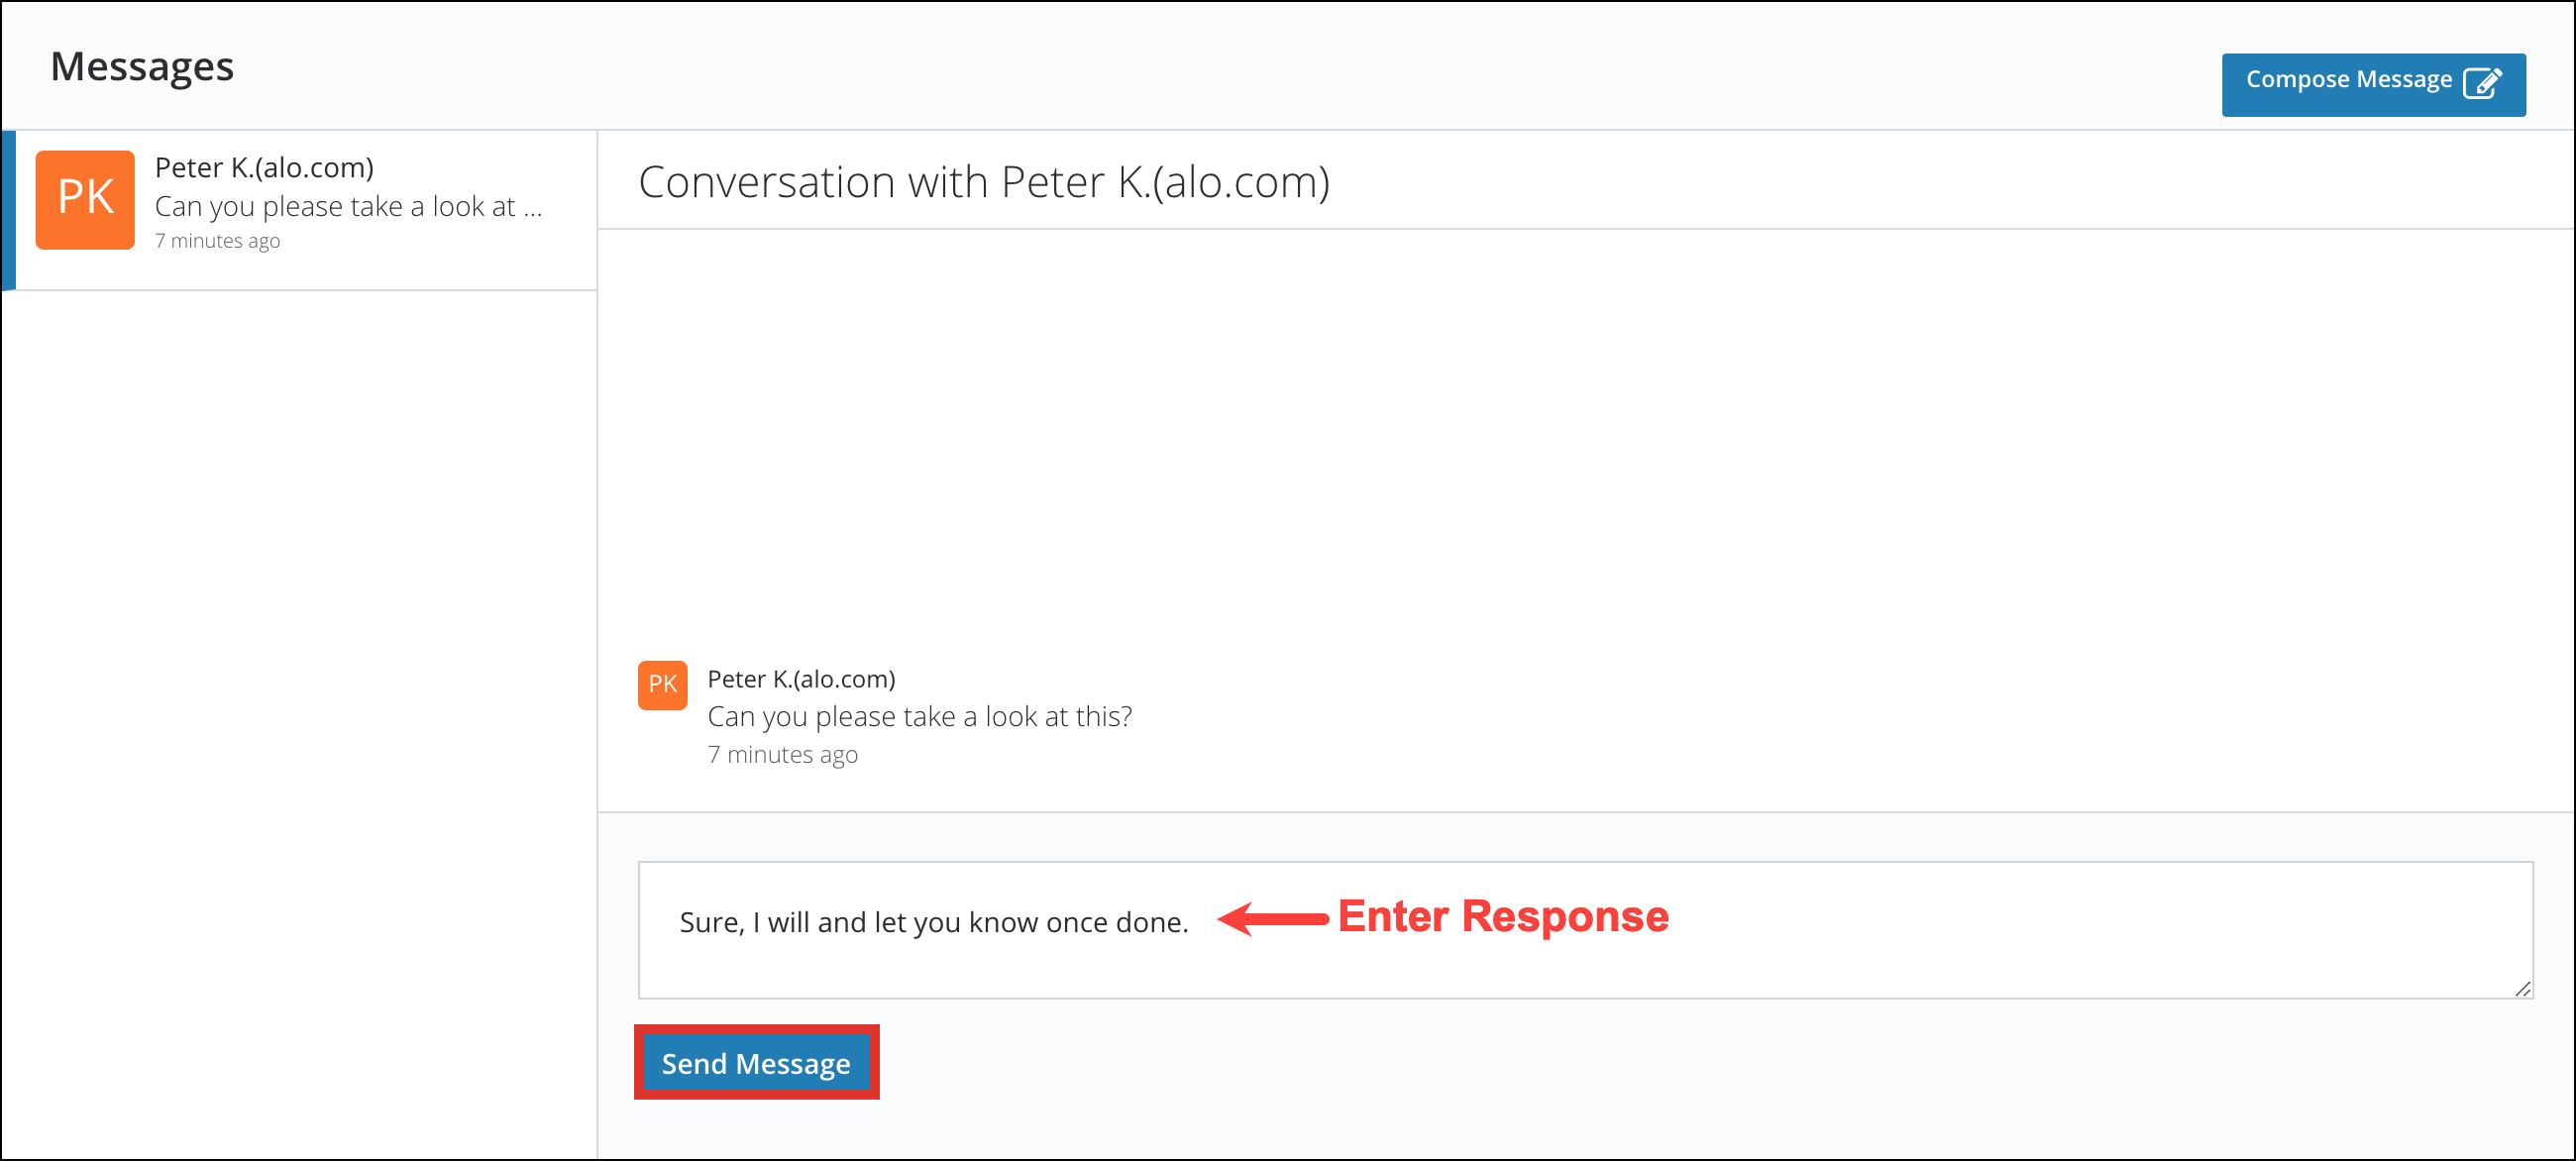Click '7 minutes ago' under the conversation message

pos(782,754)
